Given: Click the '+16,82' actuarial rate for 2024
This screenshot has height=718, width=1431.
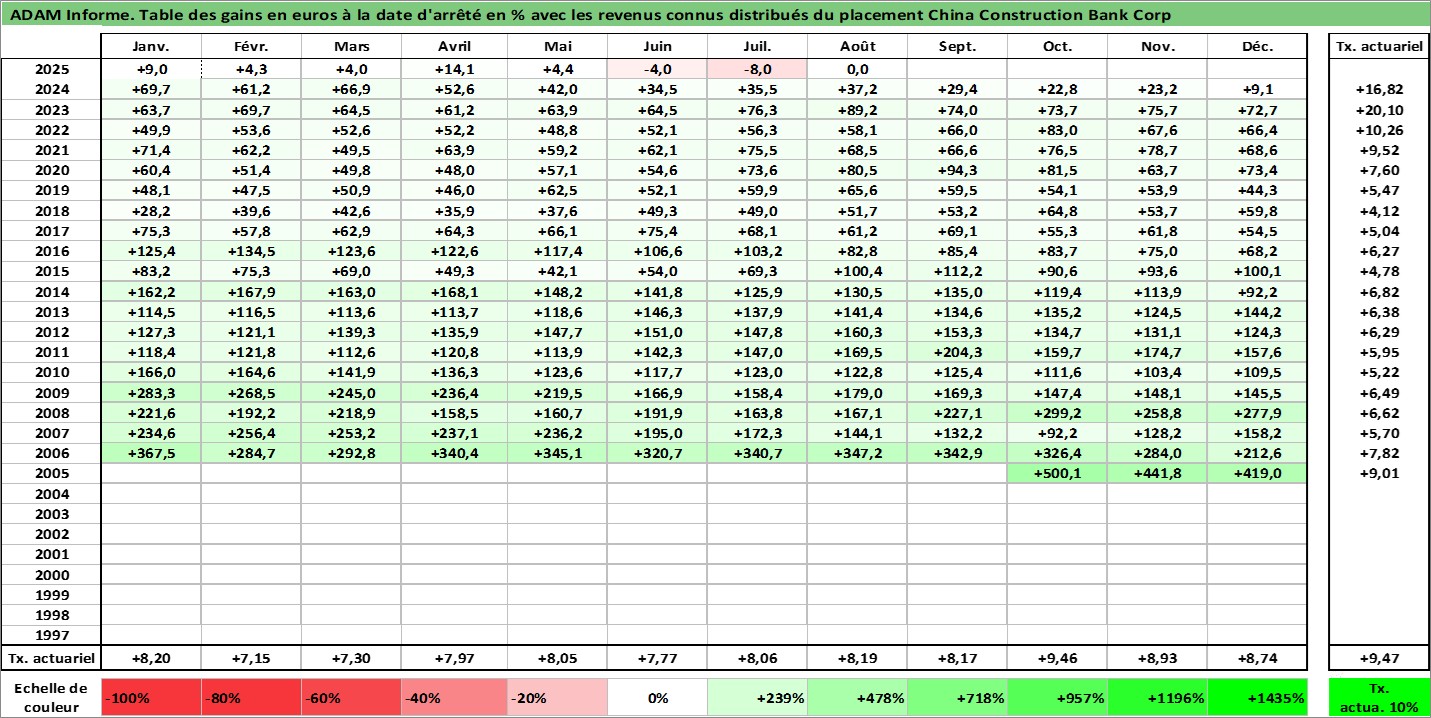Looking at the screenshot, I should click(x=1379, y=89).
